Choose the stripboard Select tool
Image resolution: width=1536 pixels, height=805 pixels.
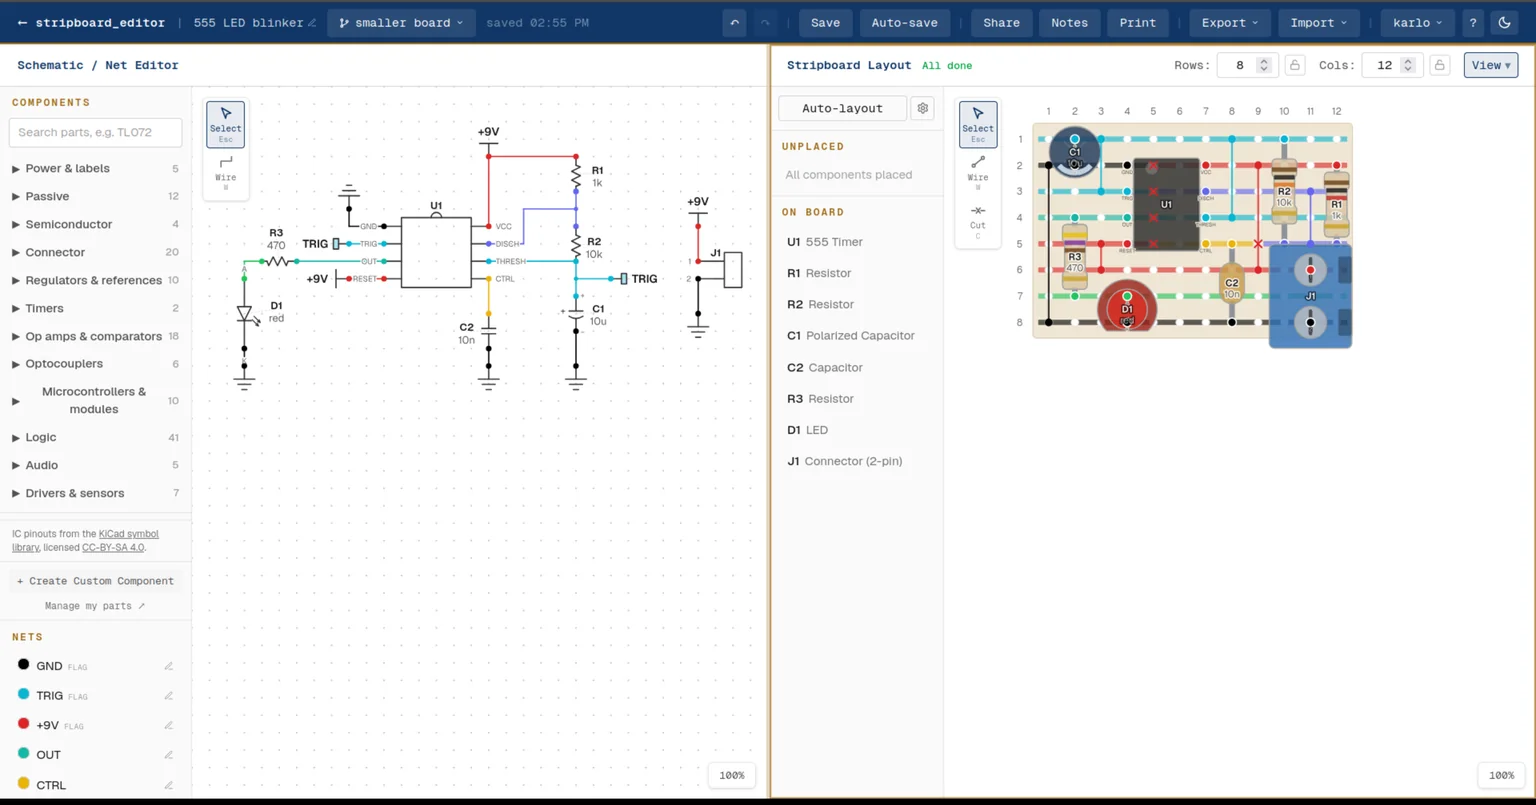978,124
